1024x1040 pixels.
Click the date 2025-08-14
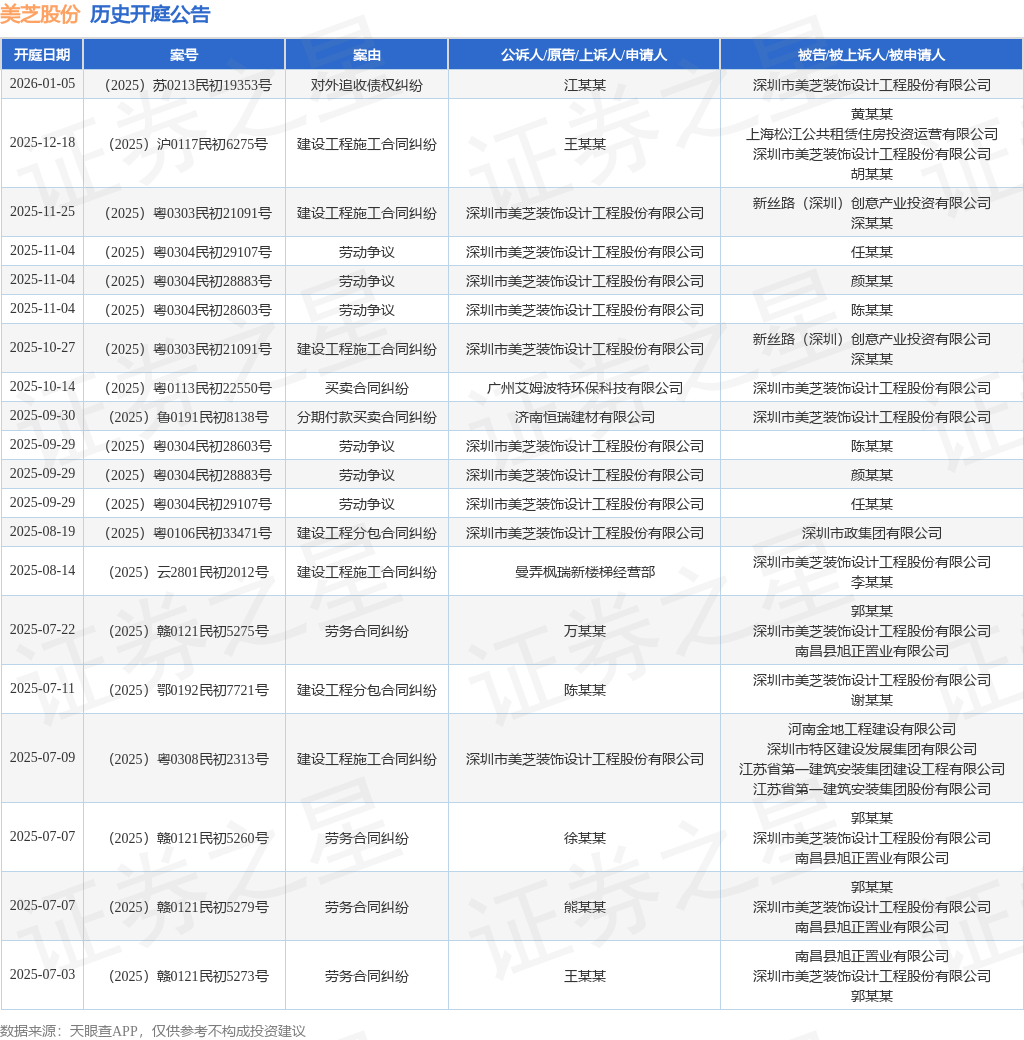tap(42, 571)
